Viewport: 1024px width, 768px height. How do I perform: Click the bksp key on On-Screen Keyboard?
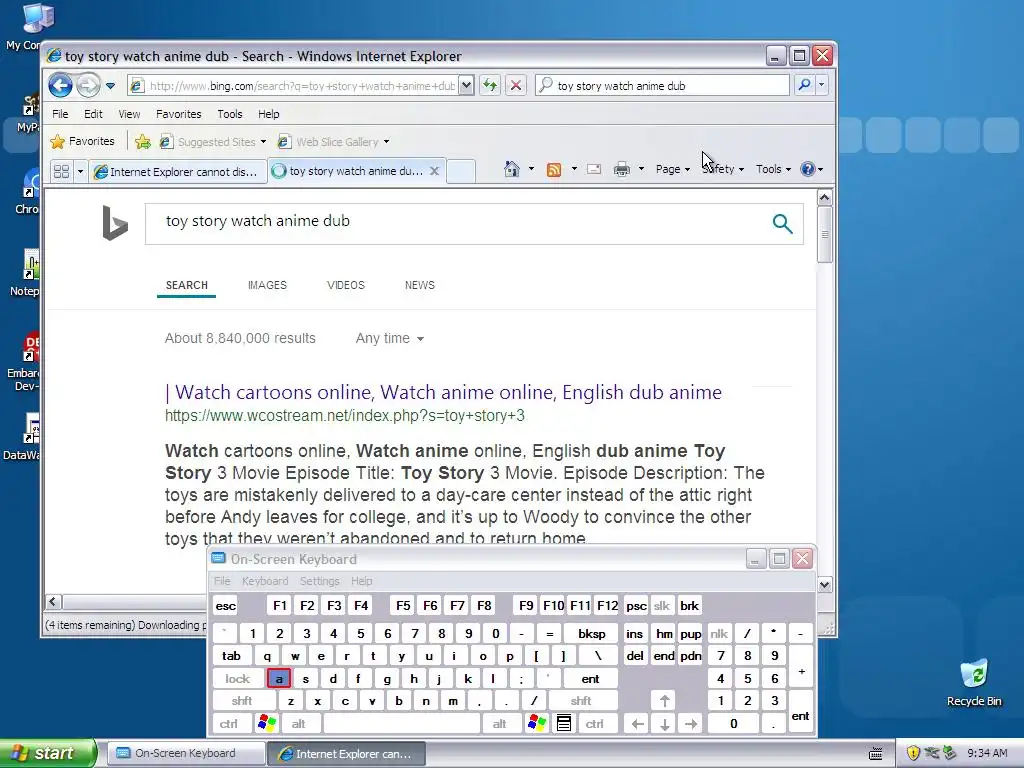click(x=592, y=633)
